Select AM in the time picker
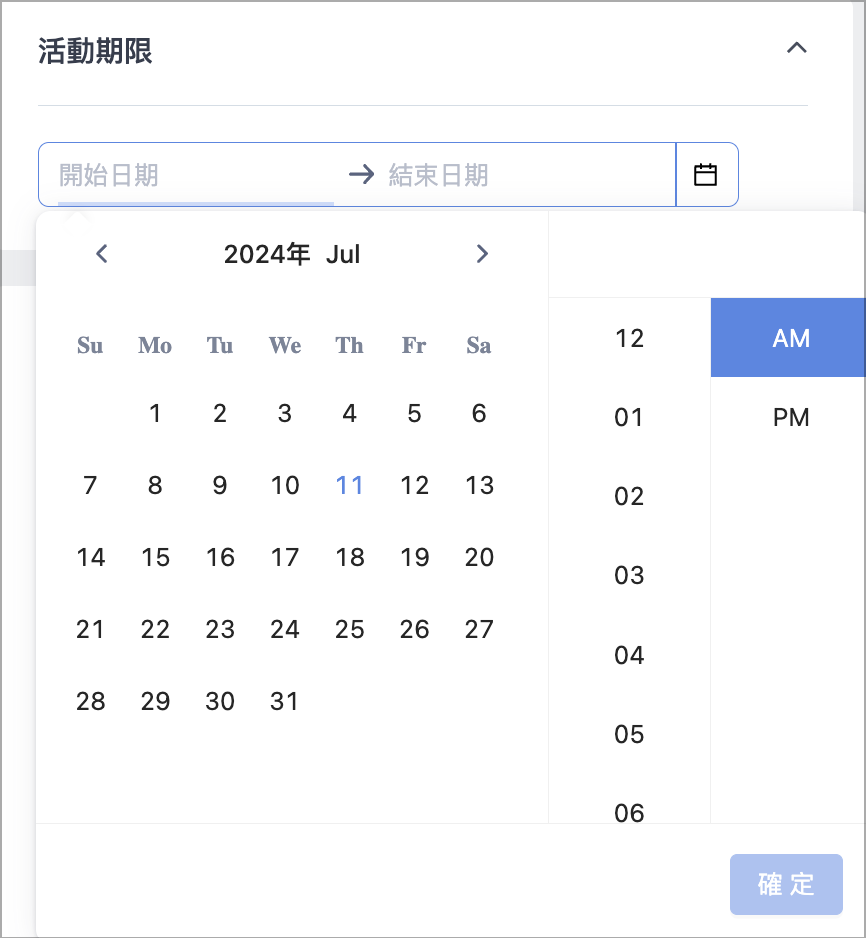 (x=788, y=338)
